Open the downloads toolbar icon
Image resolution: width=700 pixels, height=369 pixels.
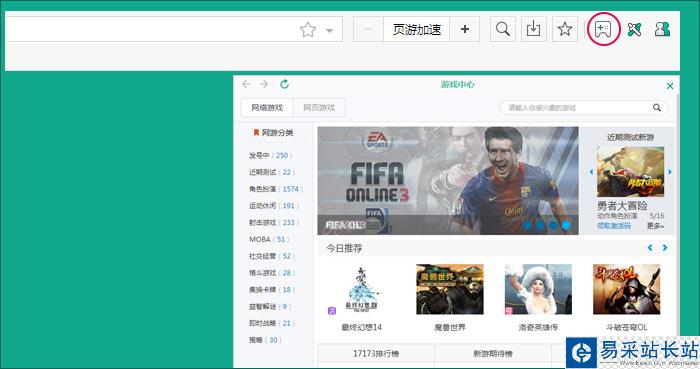pyautogui.click(x=533, y=29)
